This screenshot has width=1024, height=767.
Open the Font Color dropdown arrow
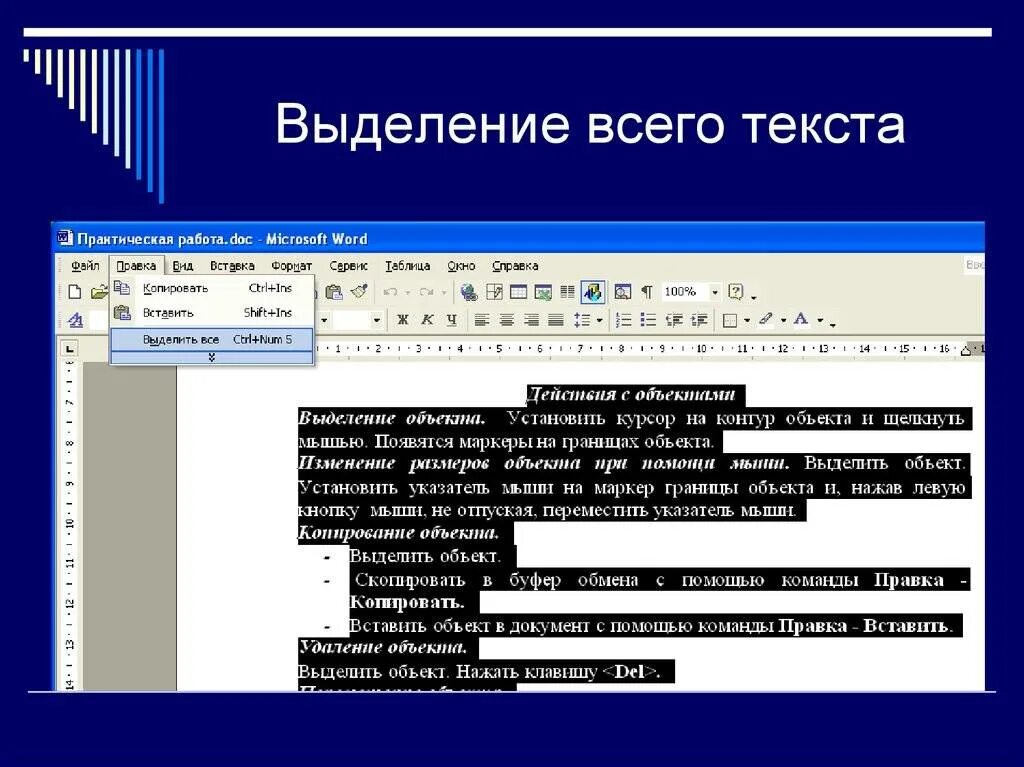(820, 321)
